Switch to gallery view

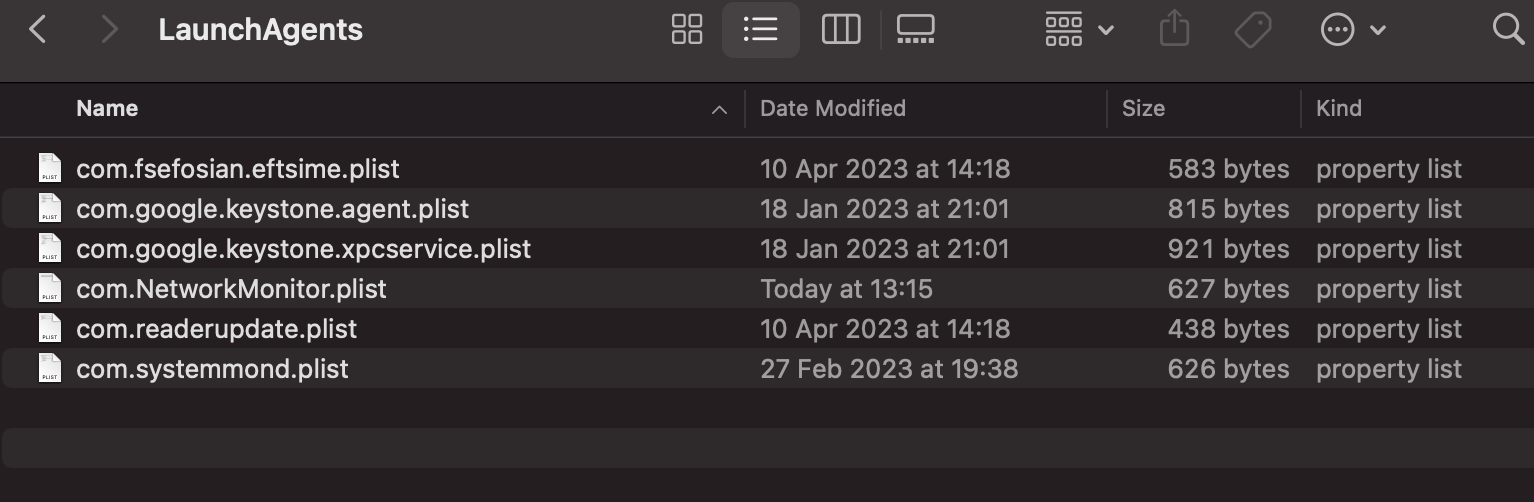915,30
